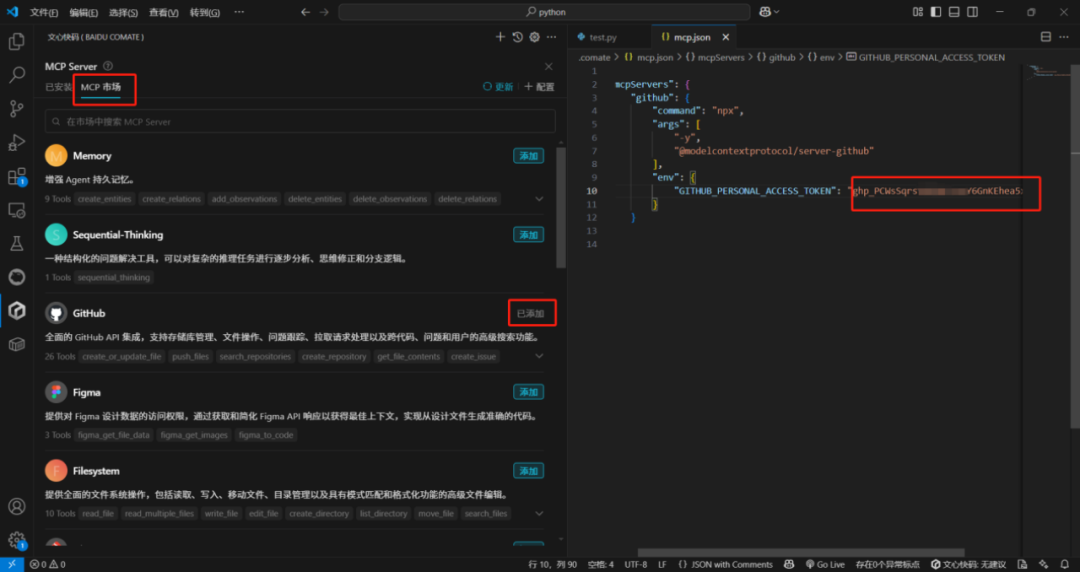Open the Accounts menu
The width and height of the screenshot is (1080, 572).
17,507
